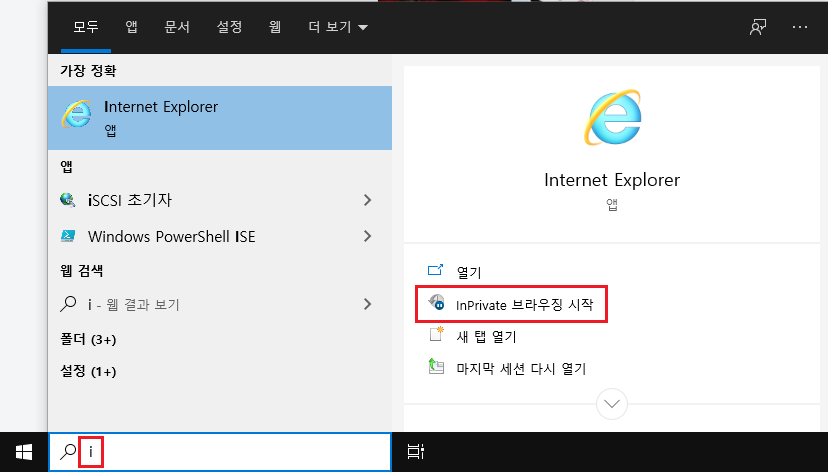Open the three-dot options menu
The image size is (828, 472).
(x=800, y=27)
